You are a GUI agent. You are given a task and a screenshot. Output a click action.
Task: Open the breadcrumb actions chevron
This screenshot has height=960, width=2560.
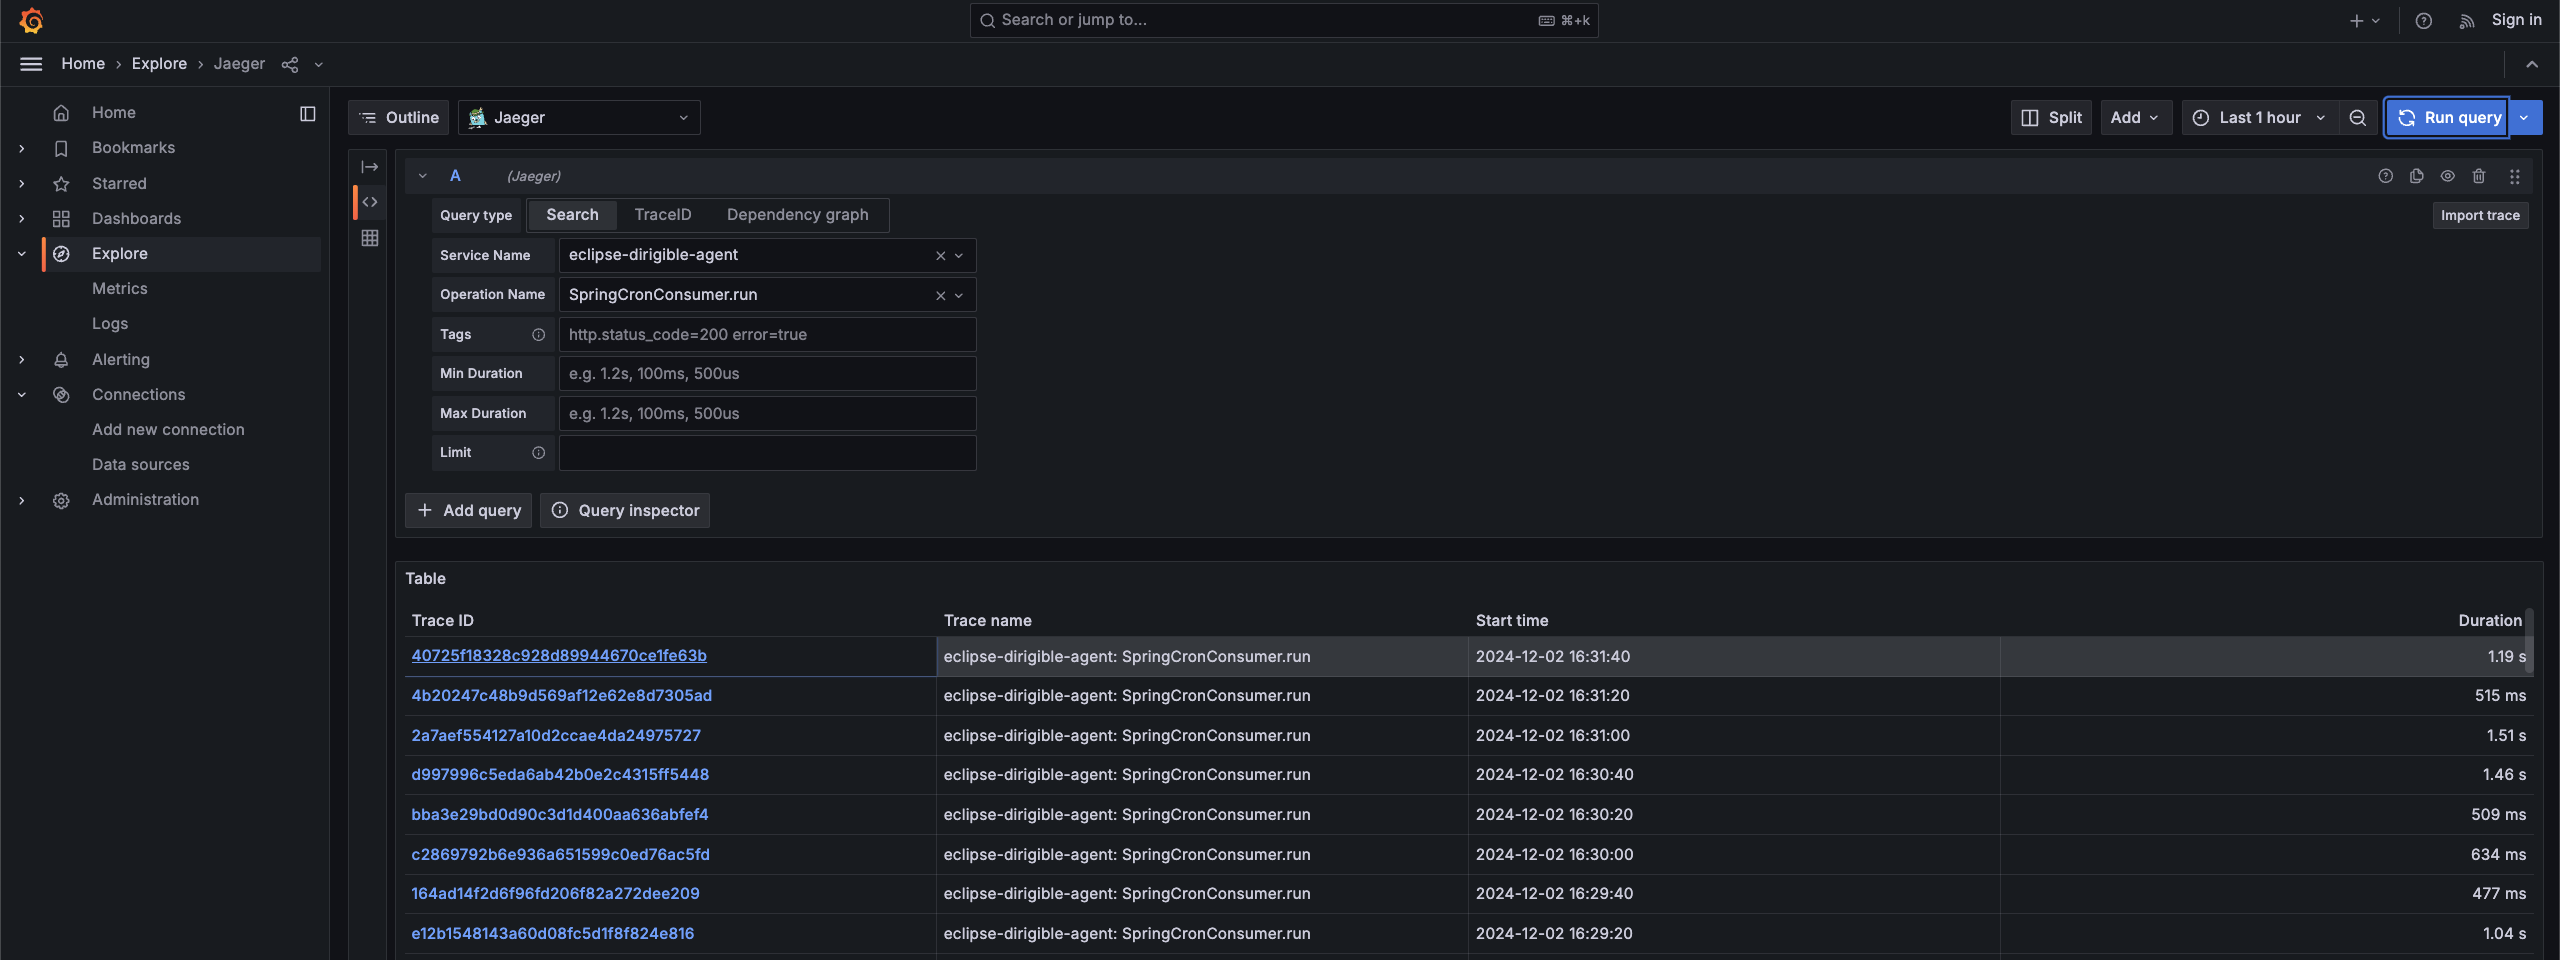pos(319,64)
